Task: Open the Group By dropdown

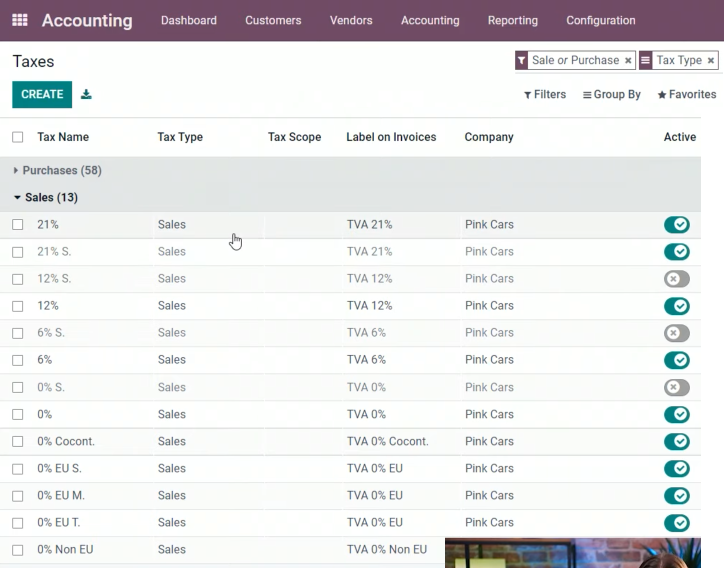Action: 612,95
